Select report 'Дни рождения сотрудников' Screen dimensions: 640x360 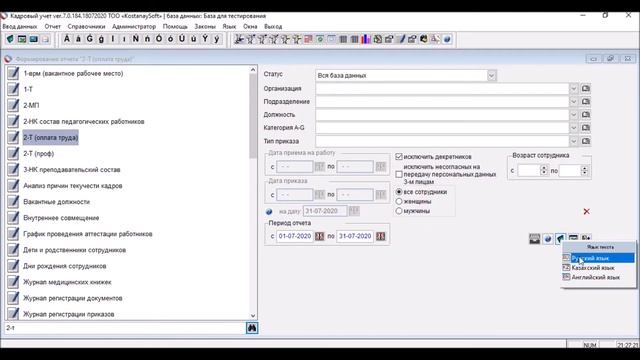(x=64, y=266)
